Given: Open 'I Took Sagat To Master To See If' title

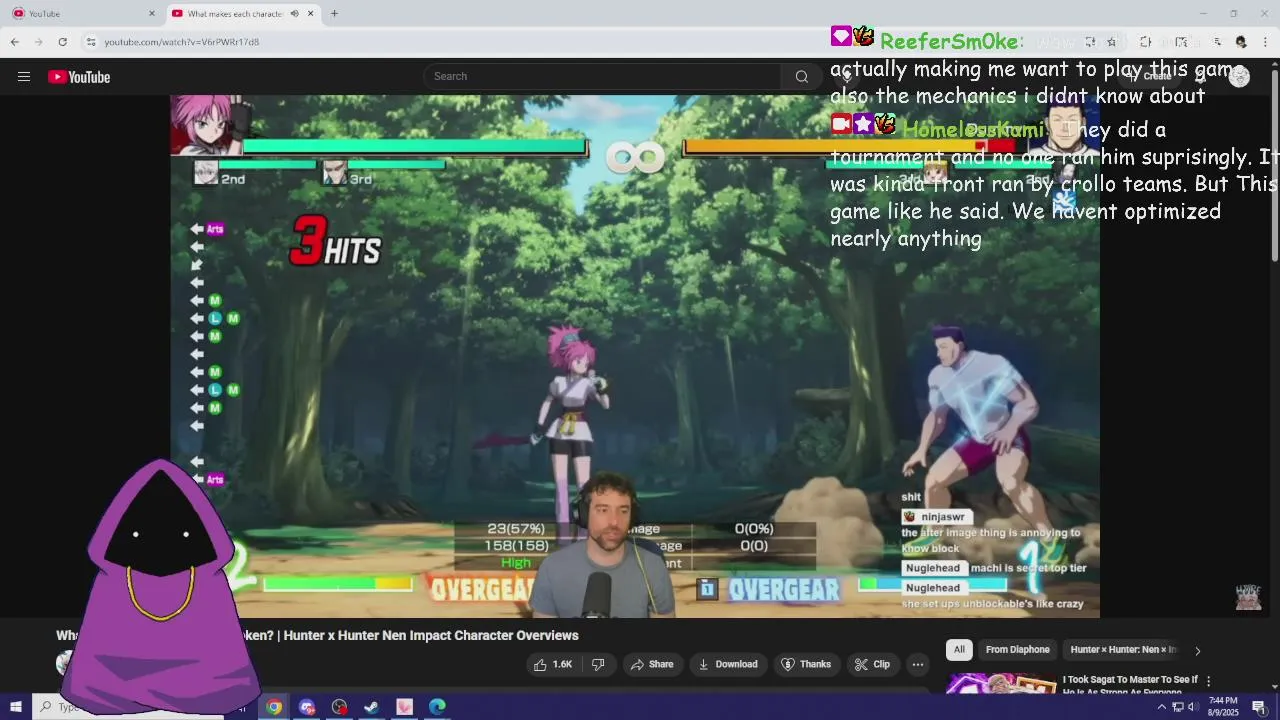Looking at the screenshot, I should pos(1130,680).
